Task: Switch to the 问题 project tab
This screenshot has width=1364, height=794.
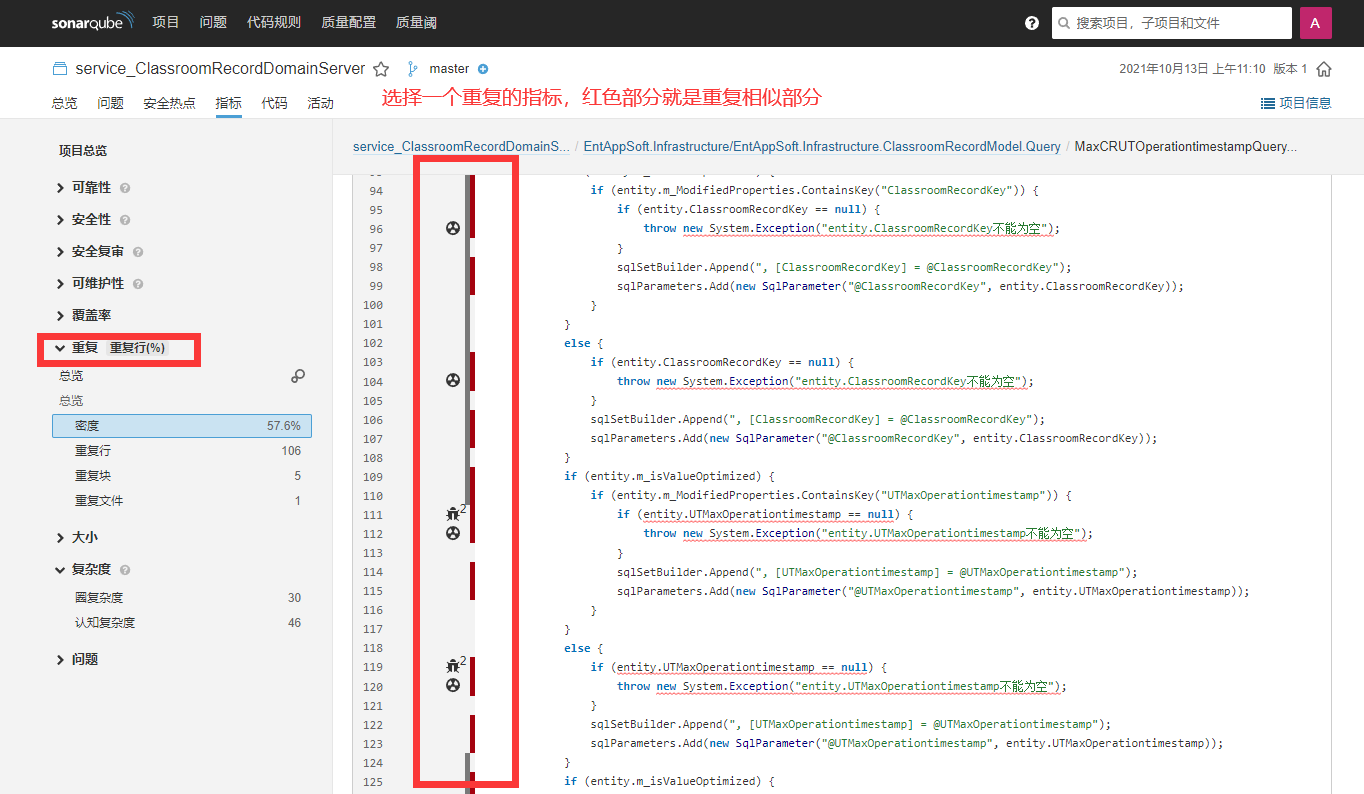Action: 110,103
